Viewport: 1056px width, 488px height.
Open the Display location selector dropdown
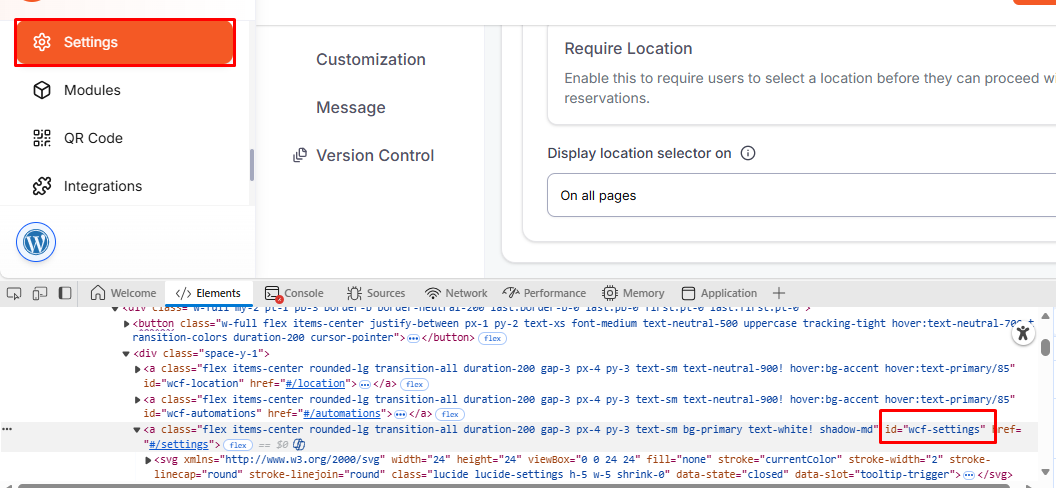click(800, 196)
